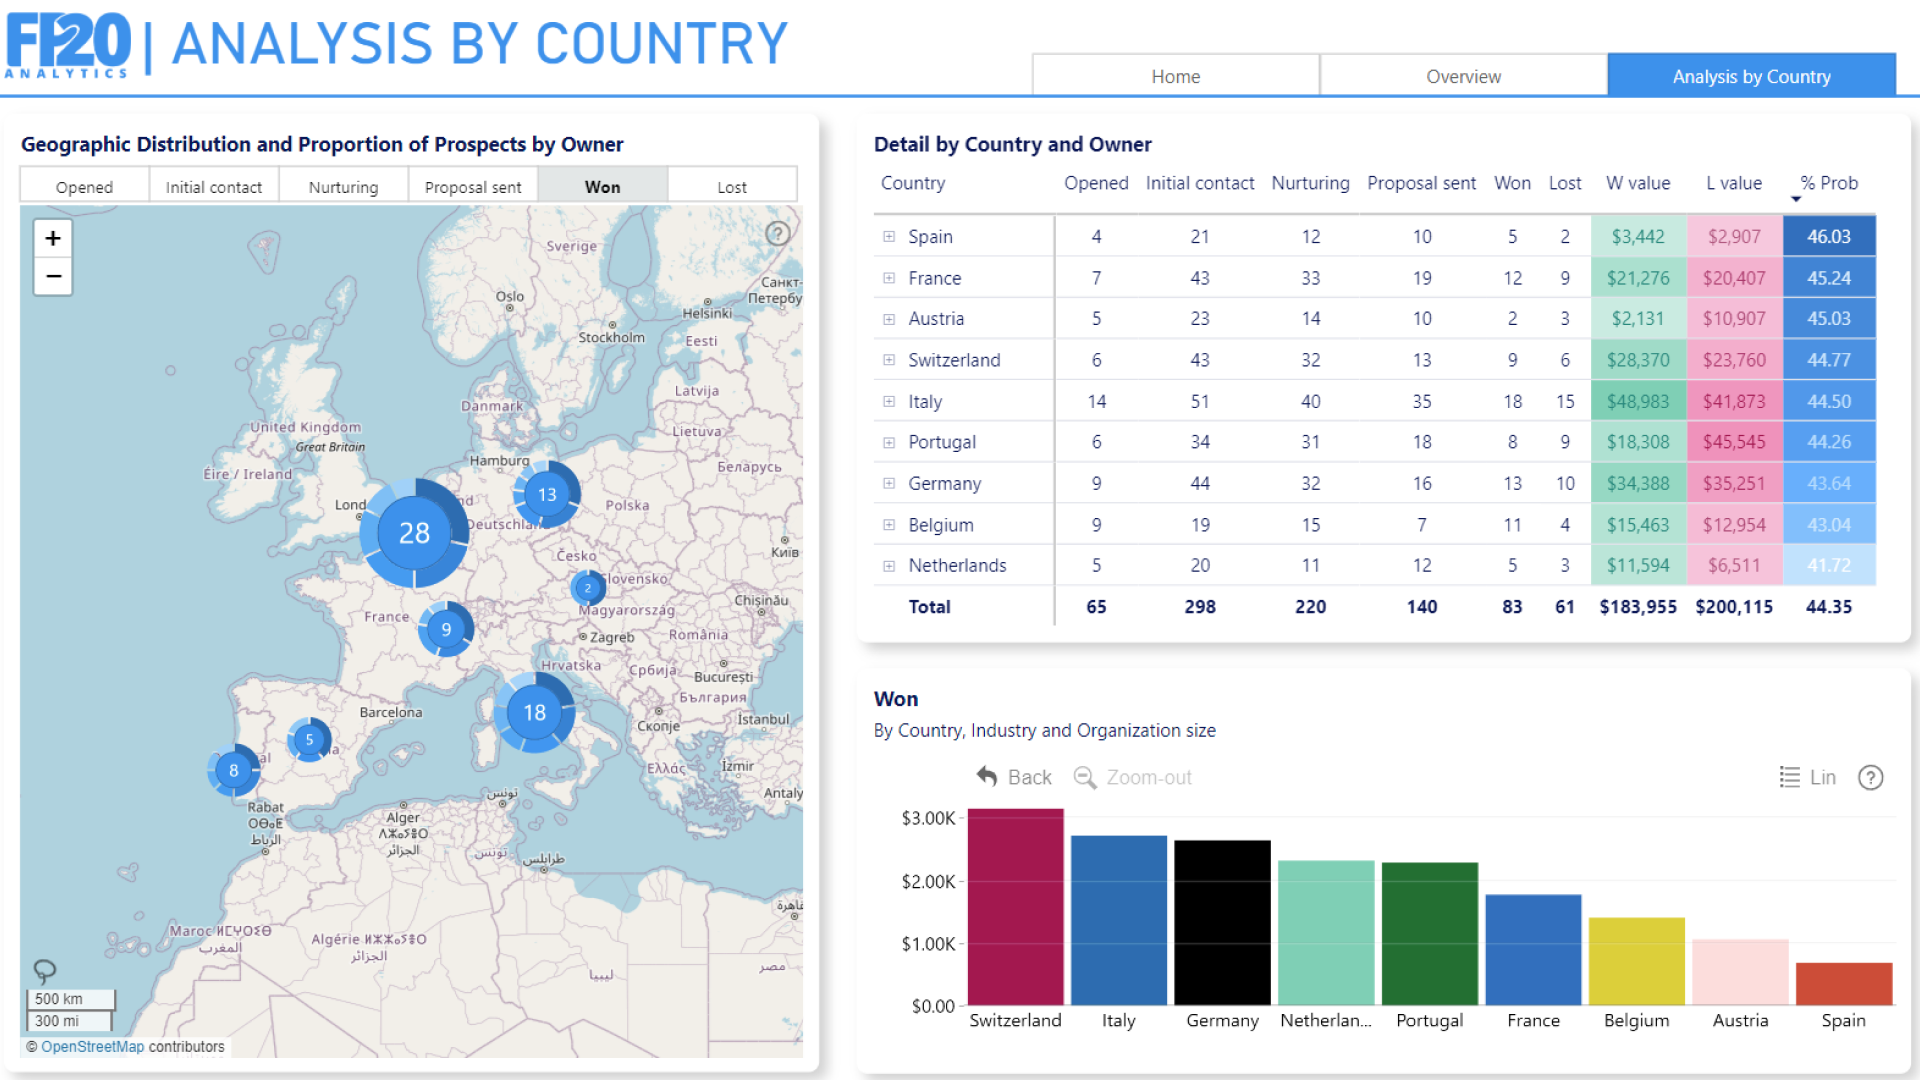Viewport: 1920px width, 1080px height.
Task: Click the Italy bar in Won chart
Action: pos(1119,920)
